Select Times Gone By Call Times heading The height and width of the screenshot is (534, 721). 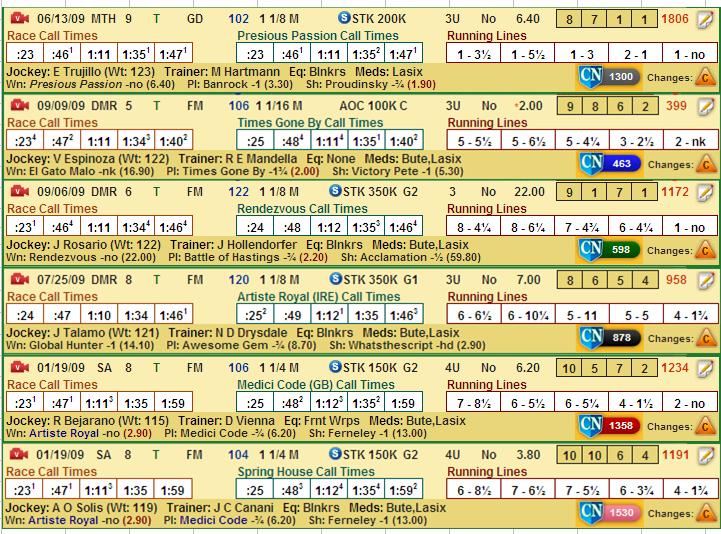click(310, 123)
